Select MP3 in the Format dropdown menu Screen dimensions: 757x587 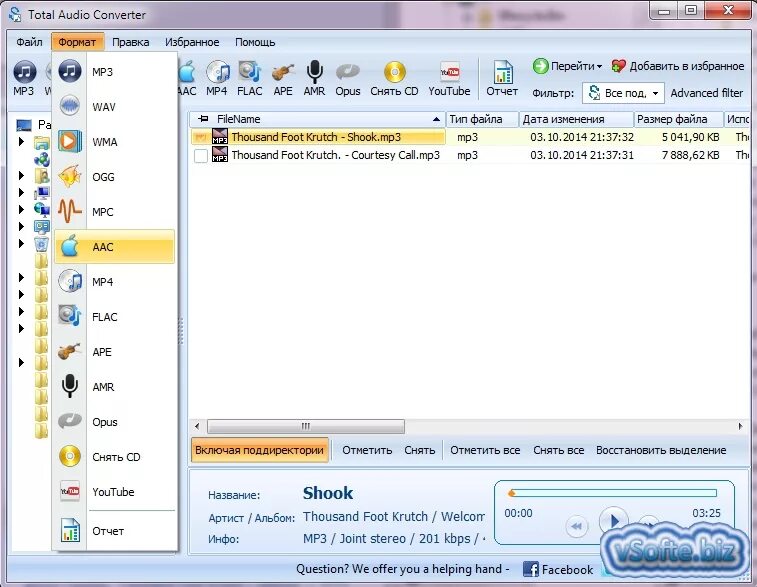click(115, 72)
